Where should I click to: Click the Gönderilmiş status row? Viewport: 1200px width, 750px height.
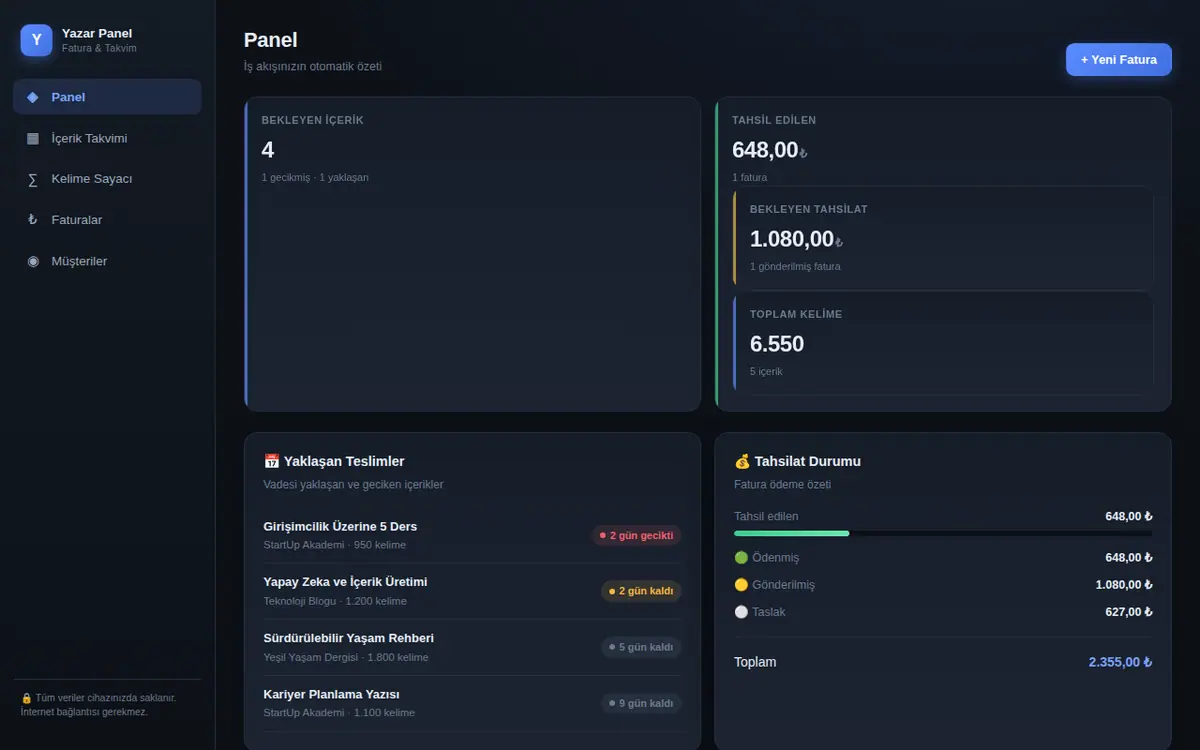click(x=943, y=585)
